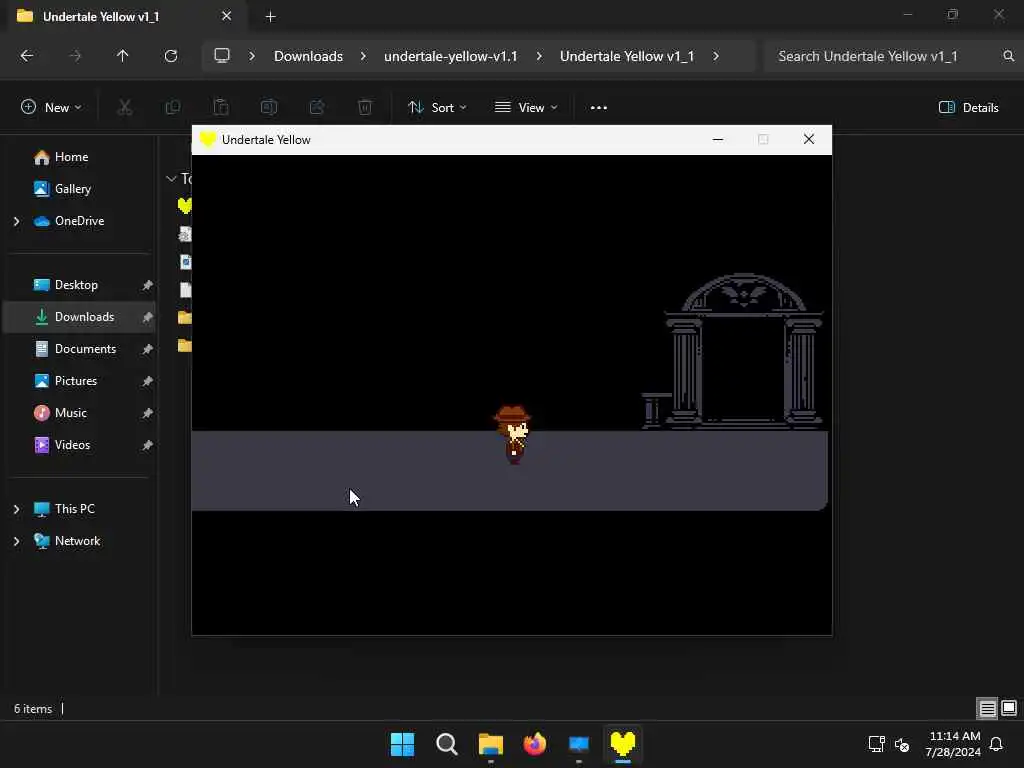Minimize the Undertale Yellow game window
The width and height of the screenshot is (1024, 768).
(718, 139)
